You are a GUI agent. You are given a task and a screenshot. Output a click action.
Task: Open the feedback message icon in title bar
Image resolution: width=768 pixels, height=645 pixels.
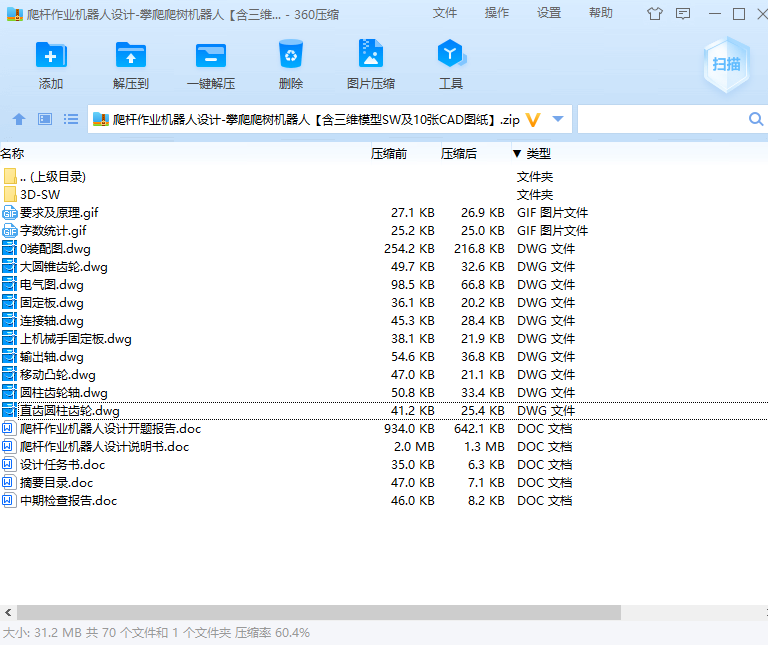(x=683, y=14)
